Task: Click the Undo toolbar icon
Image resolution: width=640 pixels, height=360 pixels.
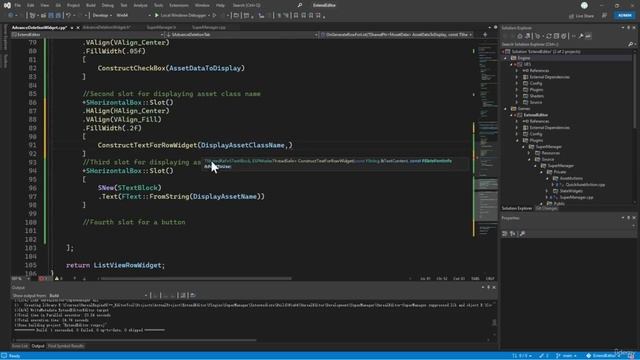Action: (x=68, y=16)
